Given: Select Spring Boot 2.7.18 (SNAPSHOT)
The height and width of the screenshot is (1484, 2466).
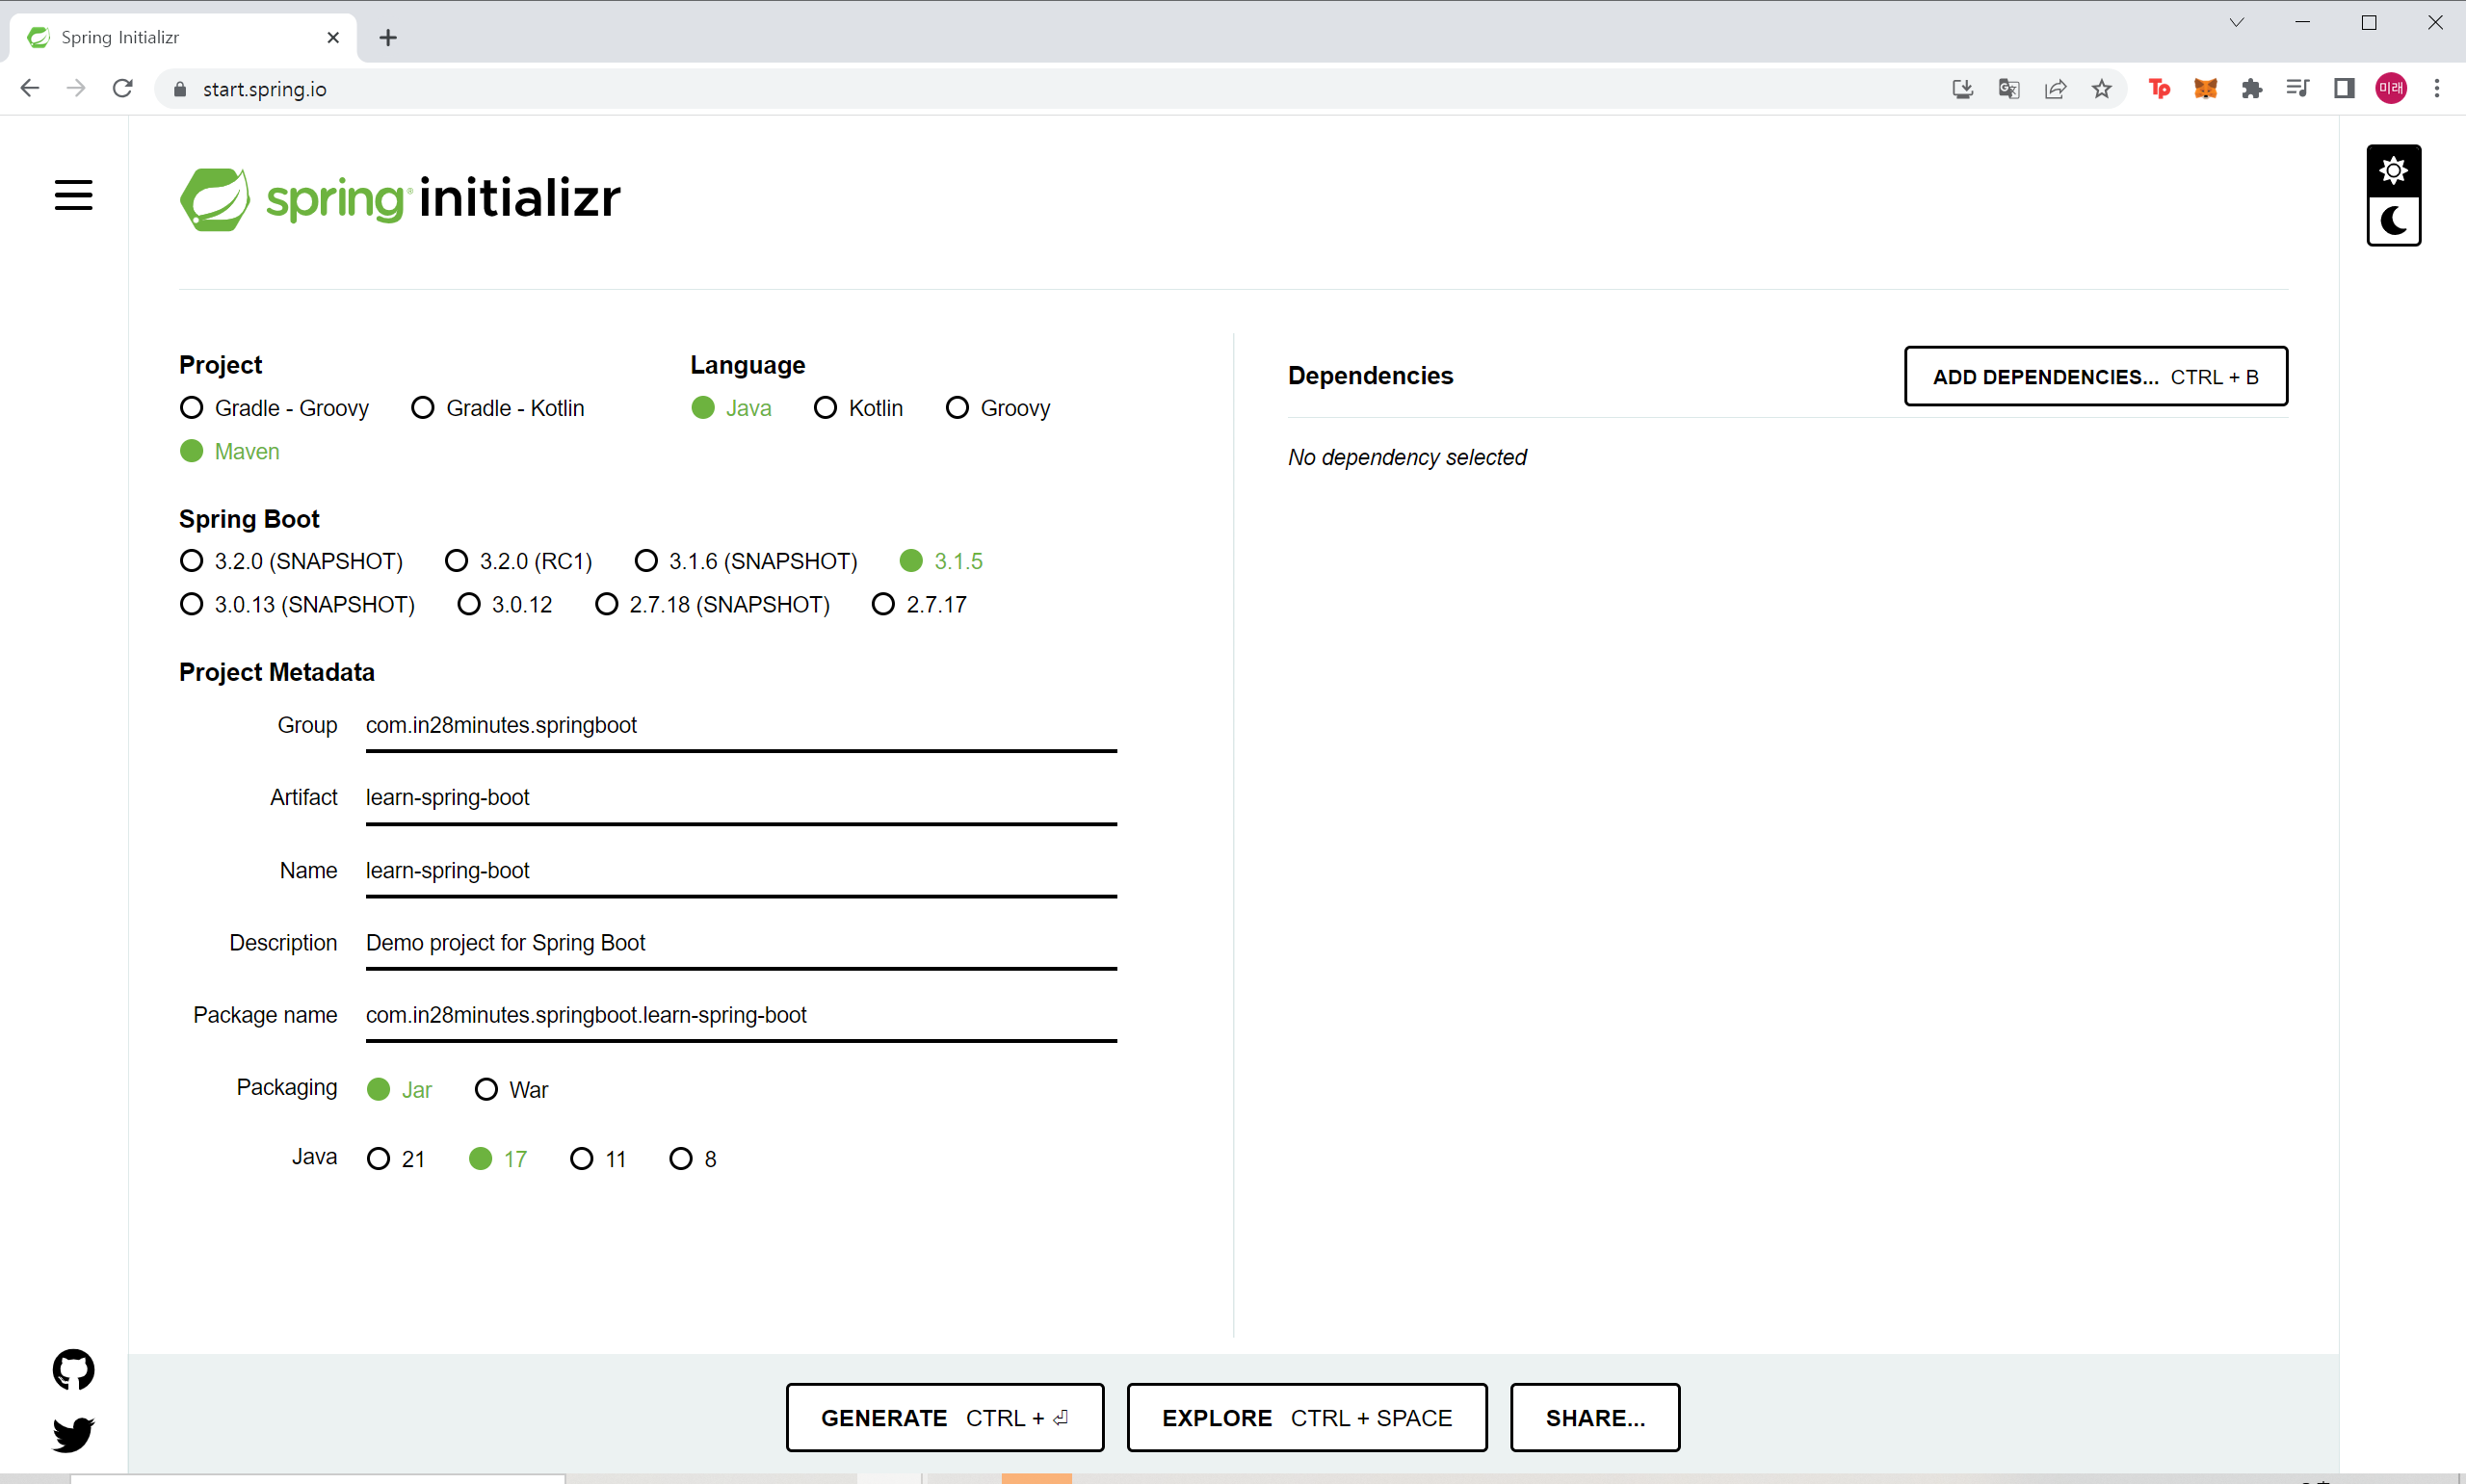Looking at the screenshot, I should point(713,604).
